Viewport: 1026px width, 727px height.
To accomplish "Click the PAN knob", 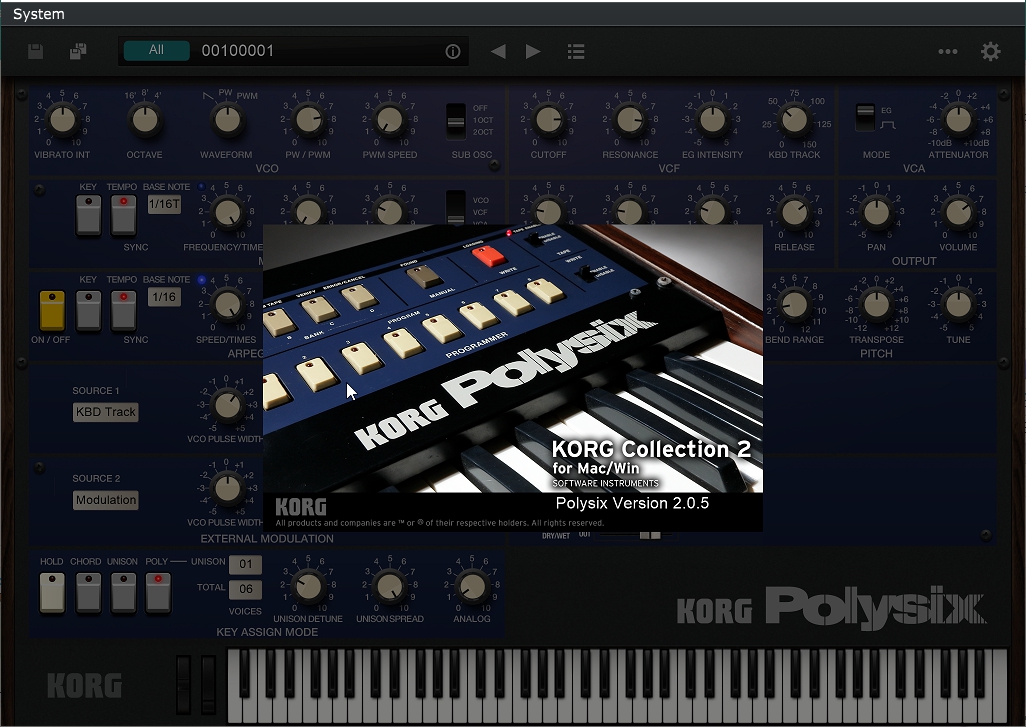I will click(x=876, y=211).
